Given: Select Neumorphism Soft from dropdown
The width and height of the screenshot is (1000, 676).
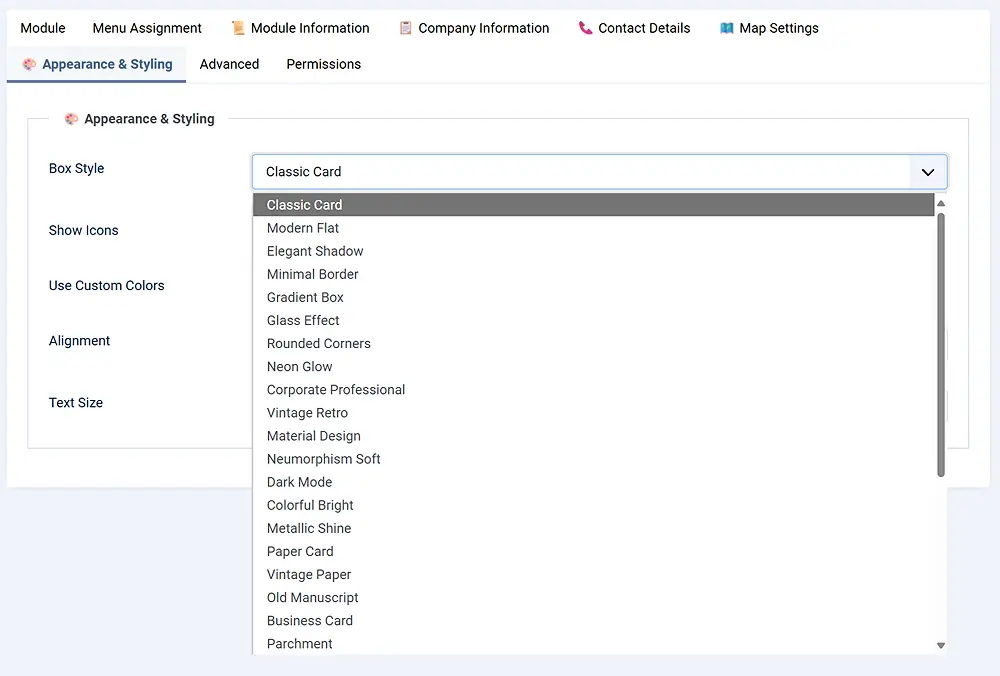Looking at the screenshot, I should [323, 459].
